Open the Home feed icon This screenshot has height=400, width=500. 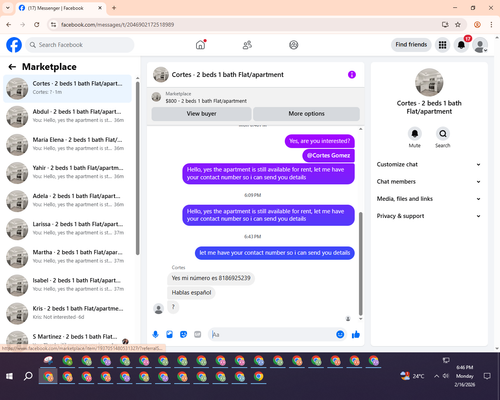click(200, 45)
